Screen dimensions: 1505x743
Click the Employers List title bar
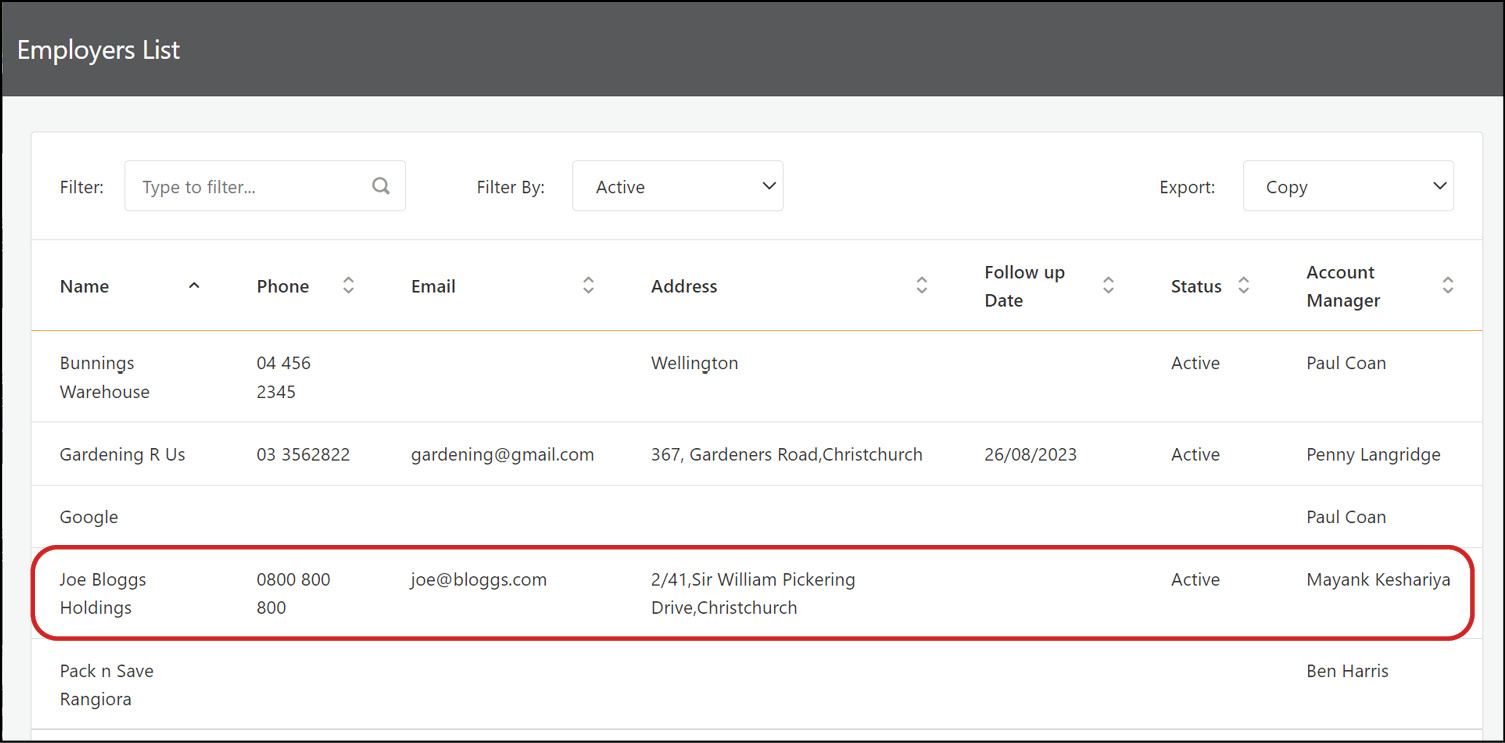[x=98, y=49]
